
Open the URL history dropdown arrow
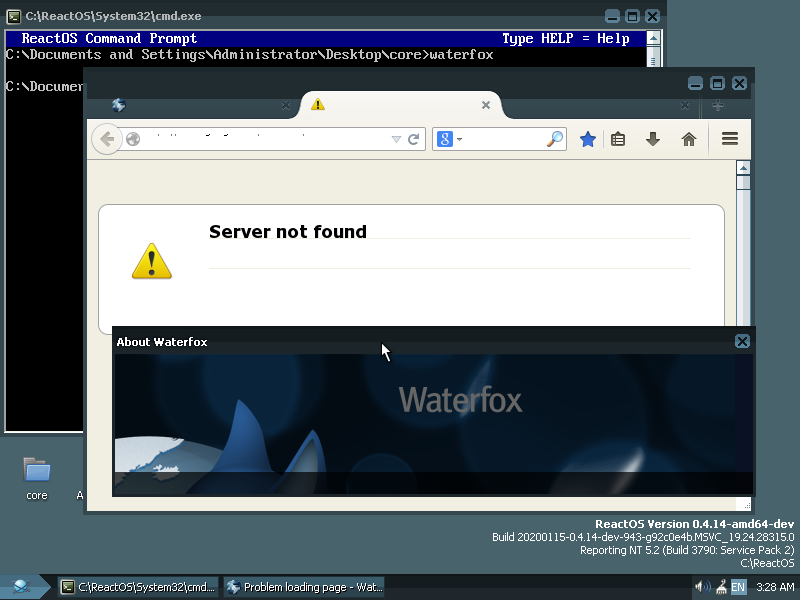[396, 139]
